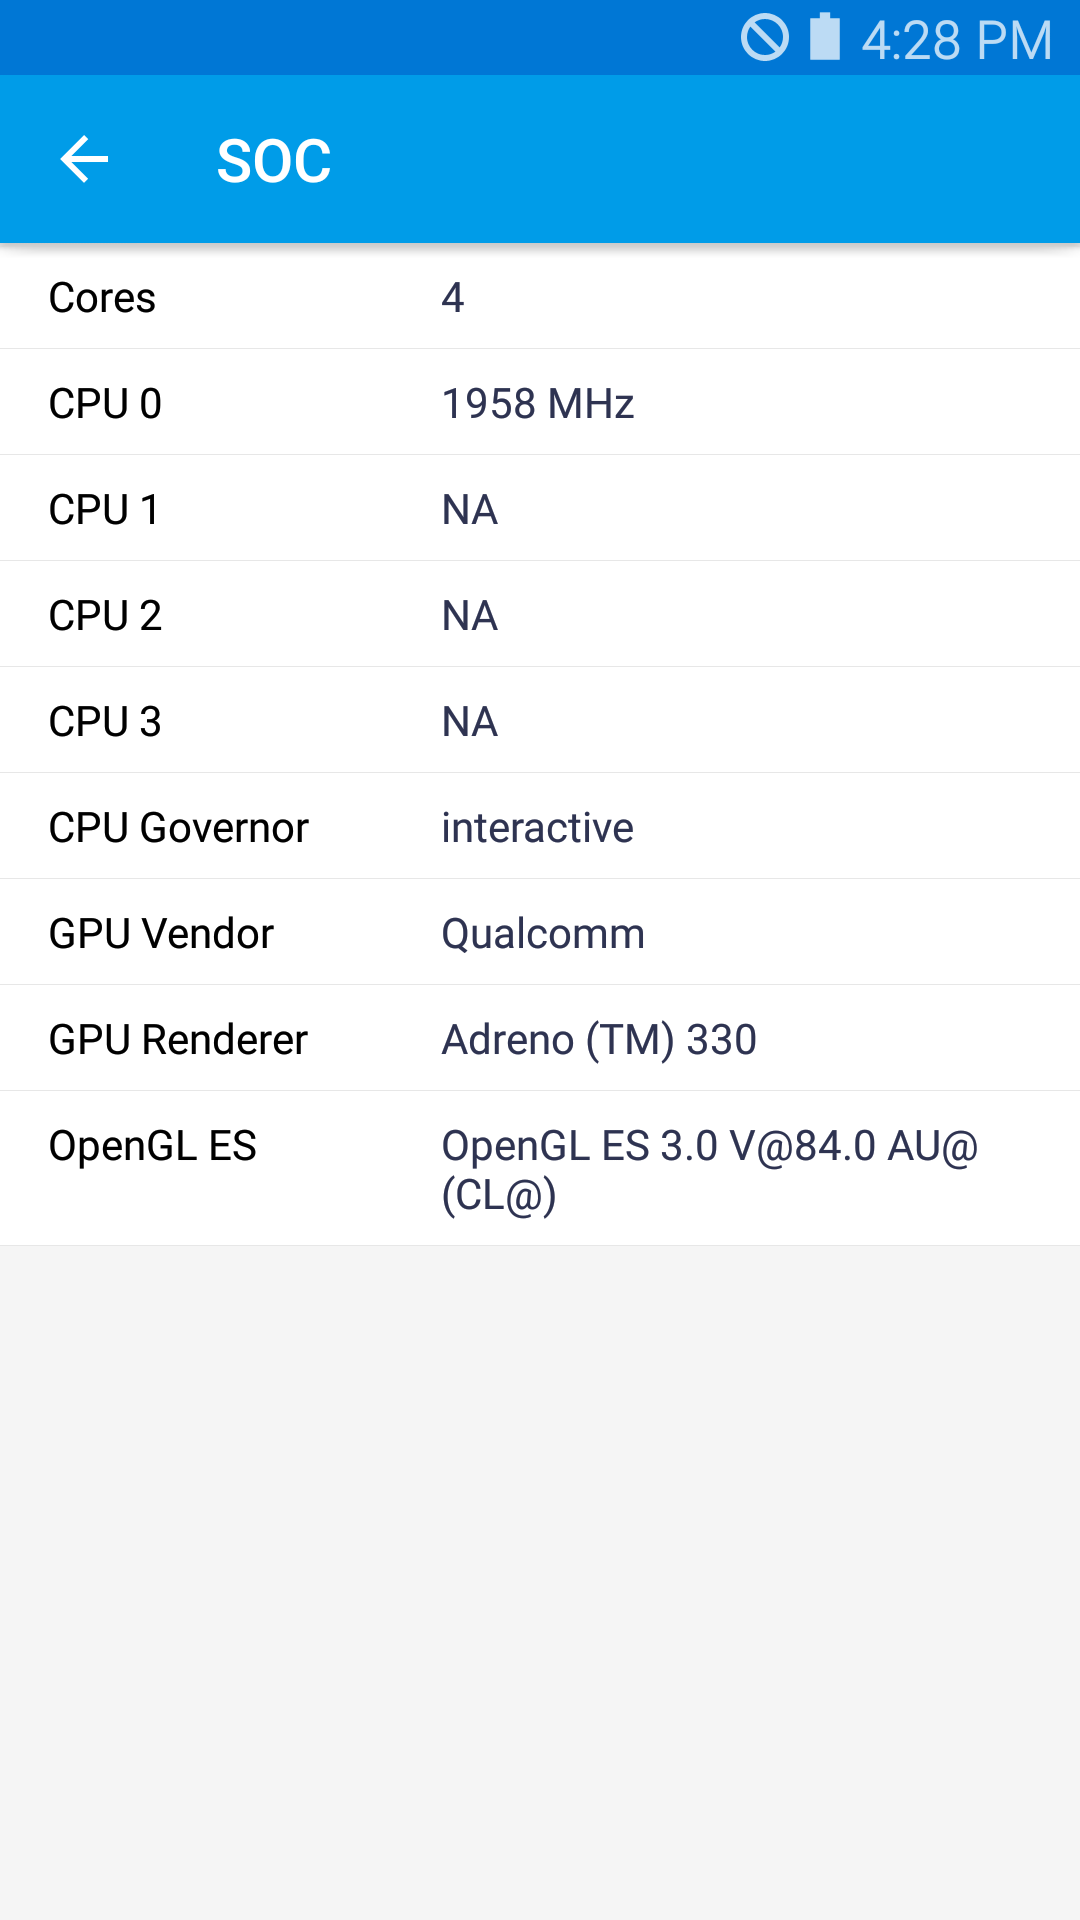Tap the SOC title in the header
This screenshot has height=1920, width=1080.
(x=274, y=158)
